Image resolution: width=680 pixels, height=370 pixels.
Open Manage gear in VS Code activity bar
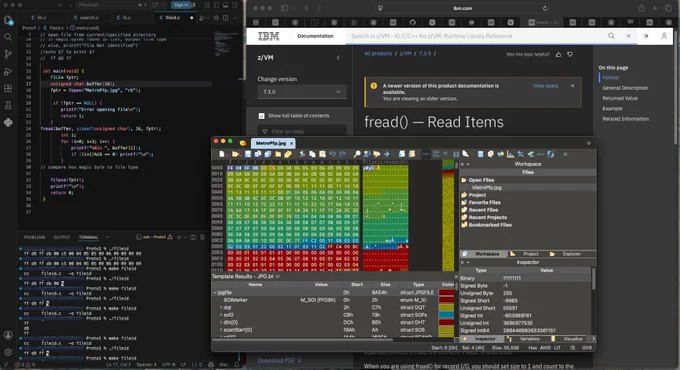point(8,352)
